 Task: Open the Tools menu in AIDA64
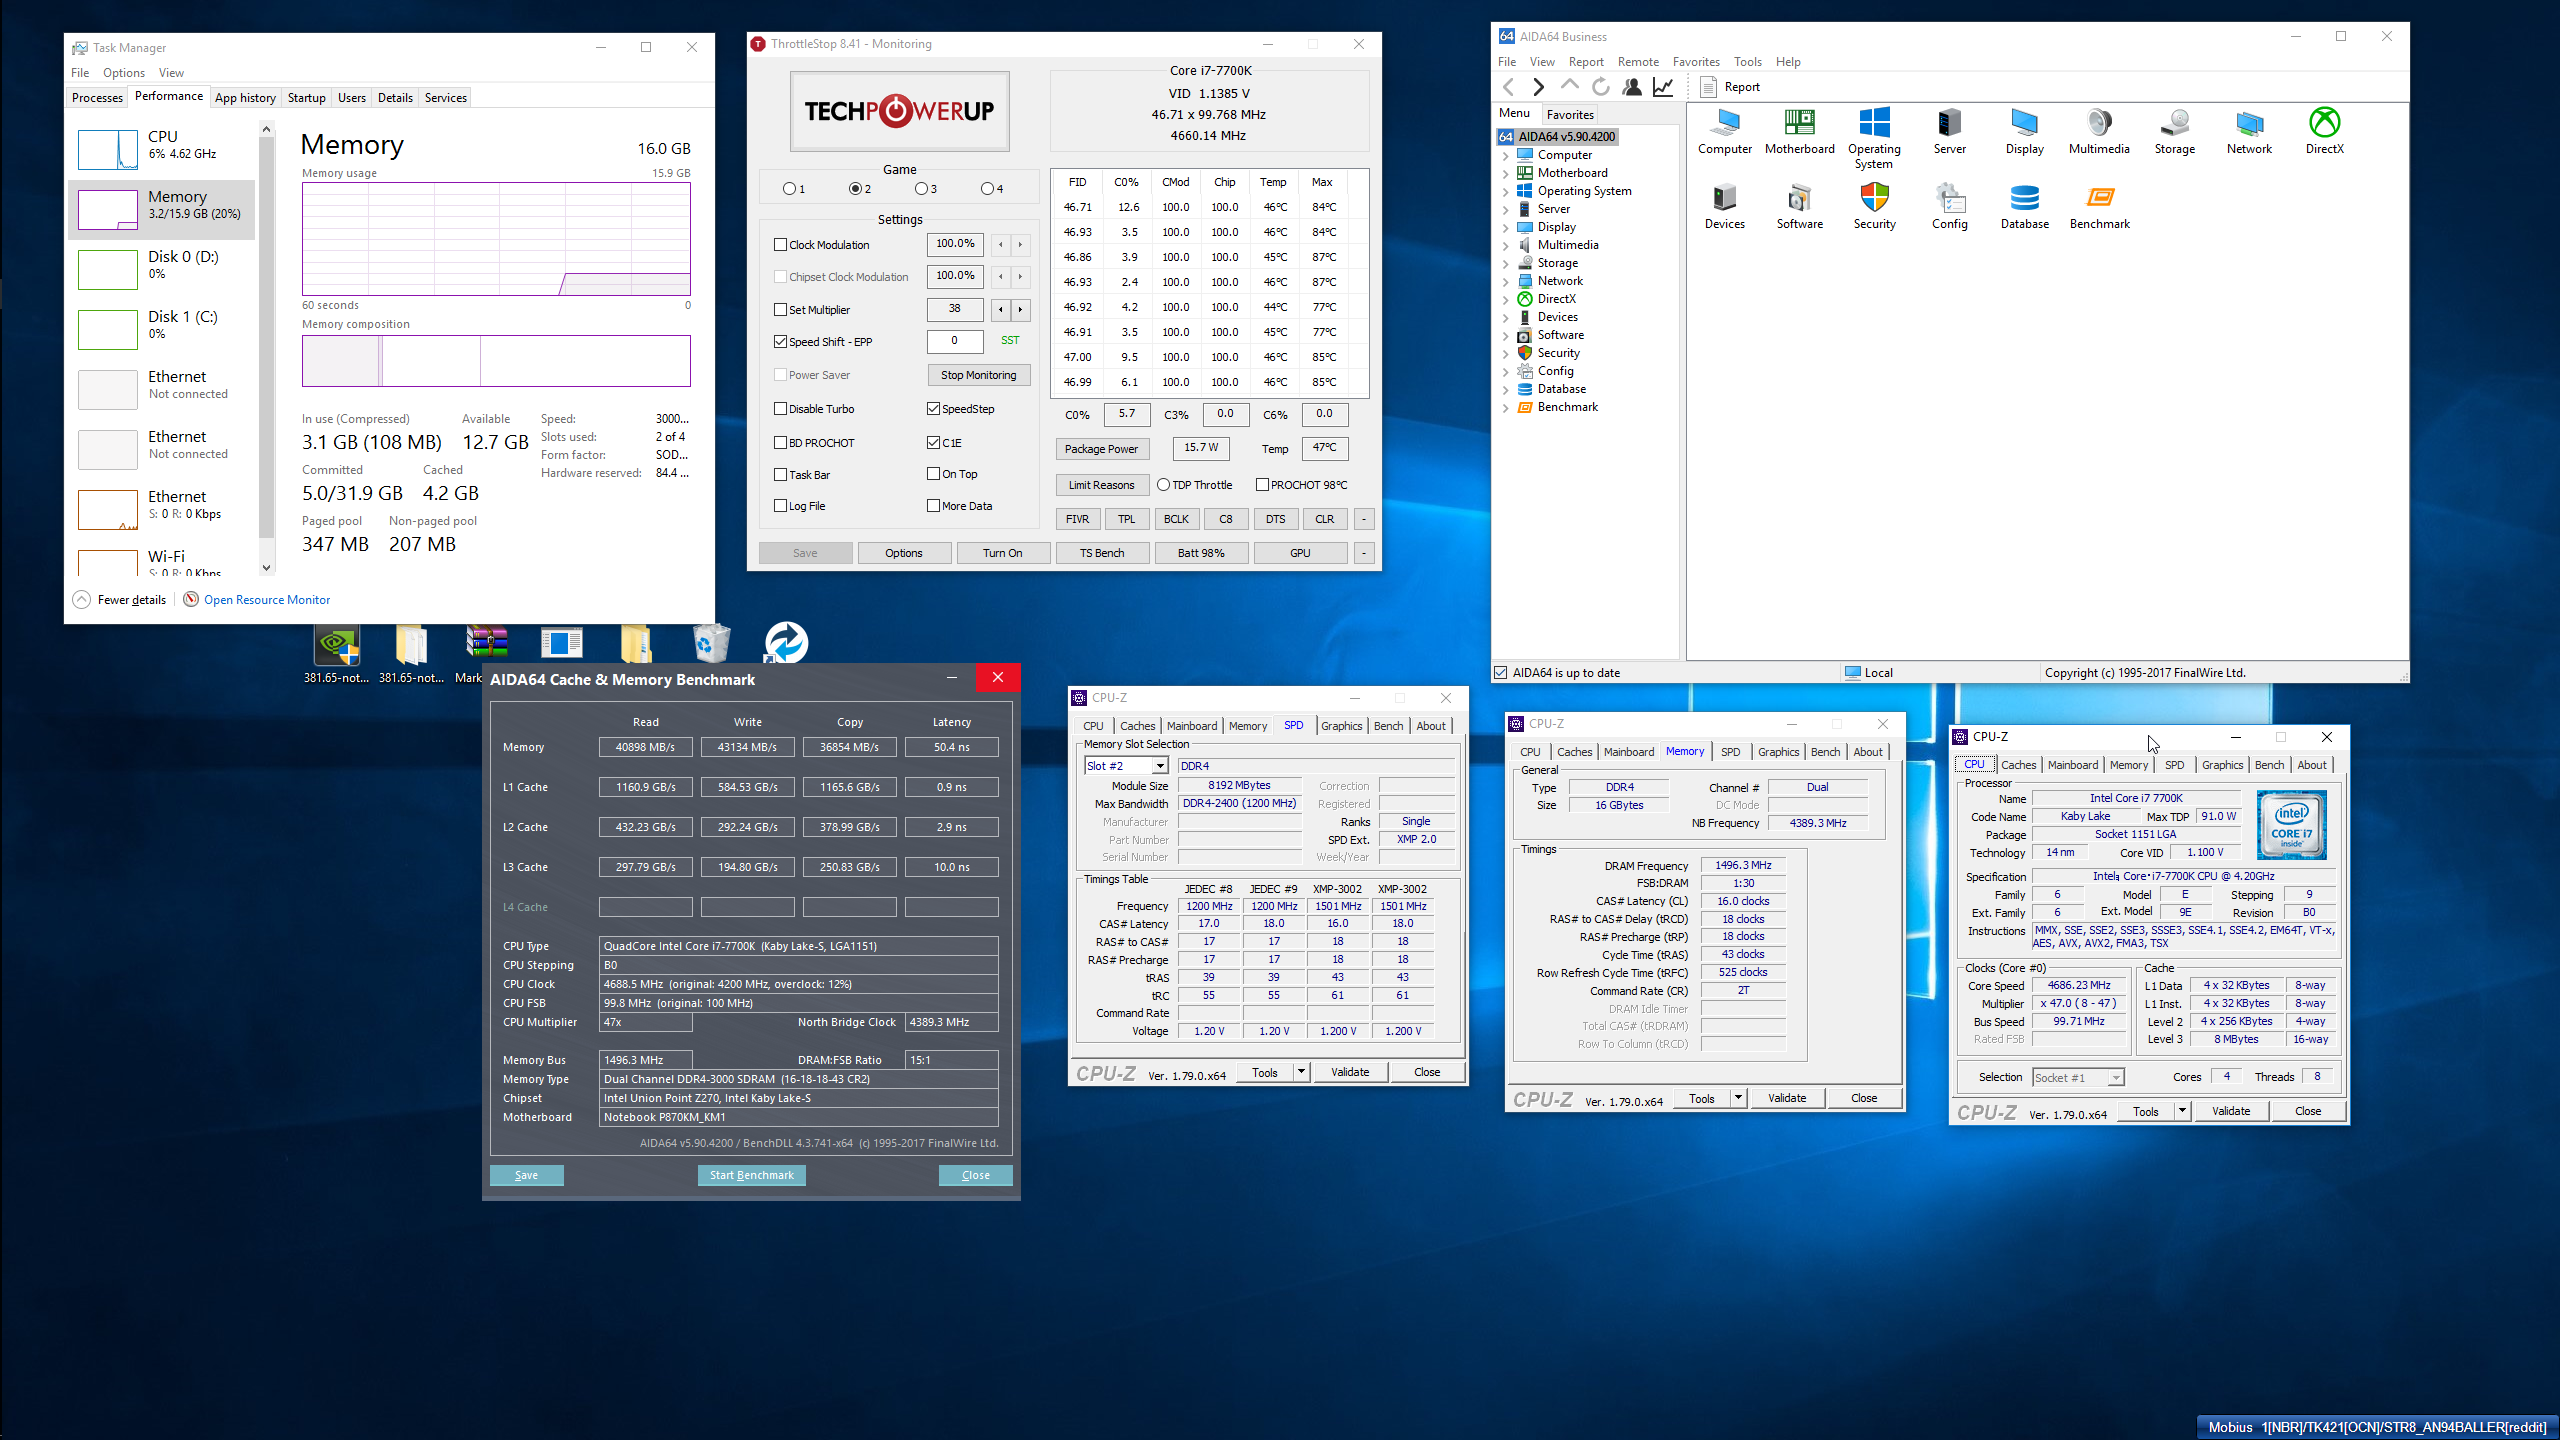point(1747,62)
